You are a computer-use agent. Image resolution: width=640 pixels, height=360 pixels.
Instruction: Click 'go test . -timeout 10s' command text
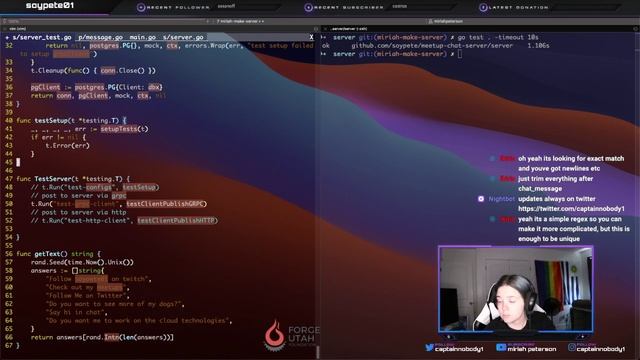click(498, 37)
